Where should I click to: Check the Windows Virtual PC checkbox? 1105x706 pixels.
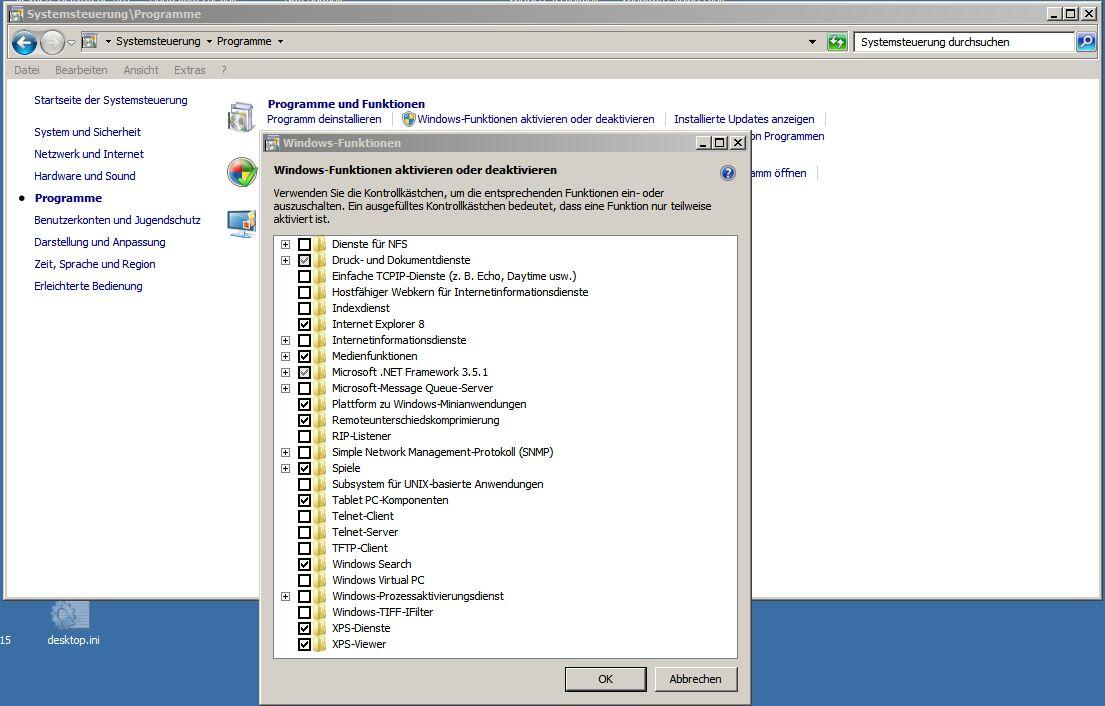pos(304,581)
